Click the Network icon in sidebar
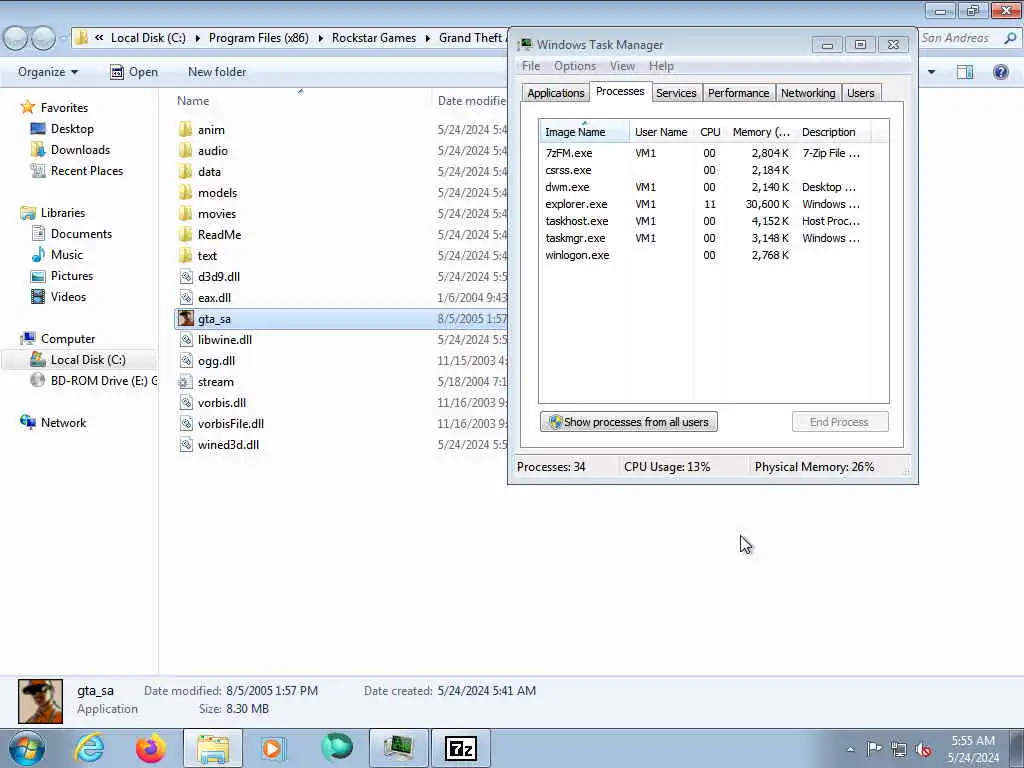This screenshot has width=1024, height=768. [x=28, y=422]
